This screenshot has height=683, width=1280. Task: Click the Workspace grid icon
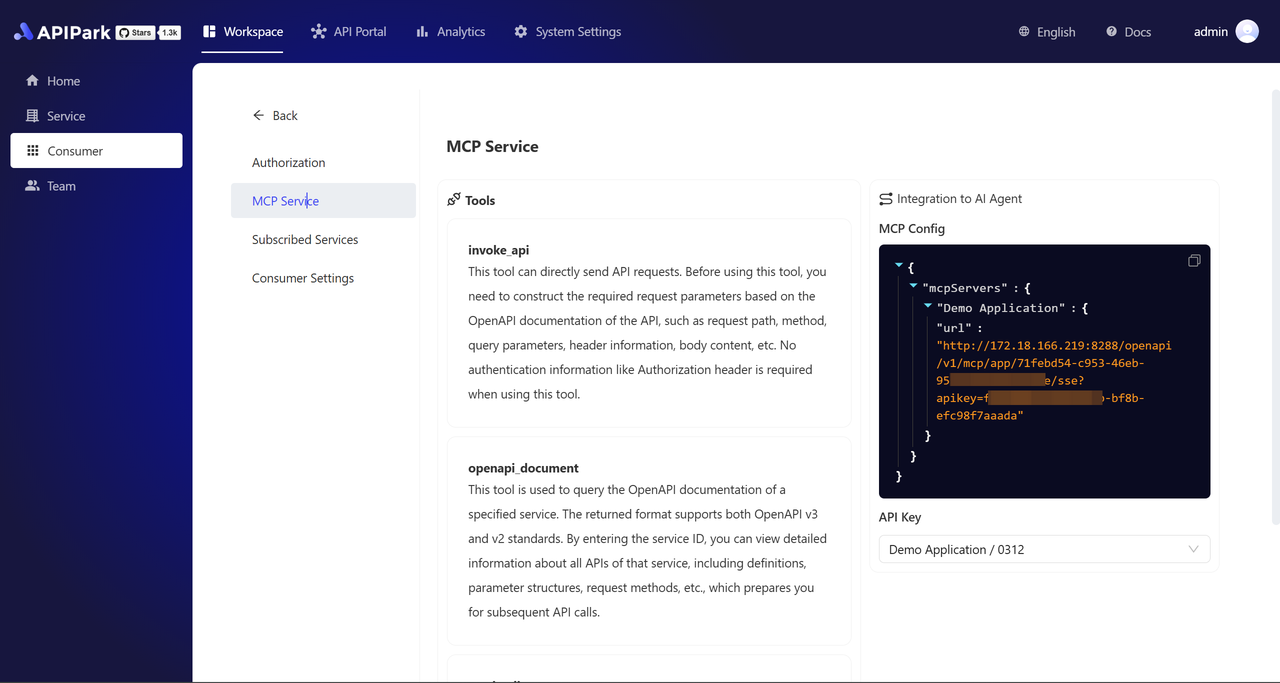click(x=209, y=32)
